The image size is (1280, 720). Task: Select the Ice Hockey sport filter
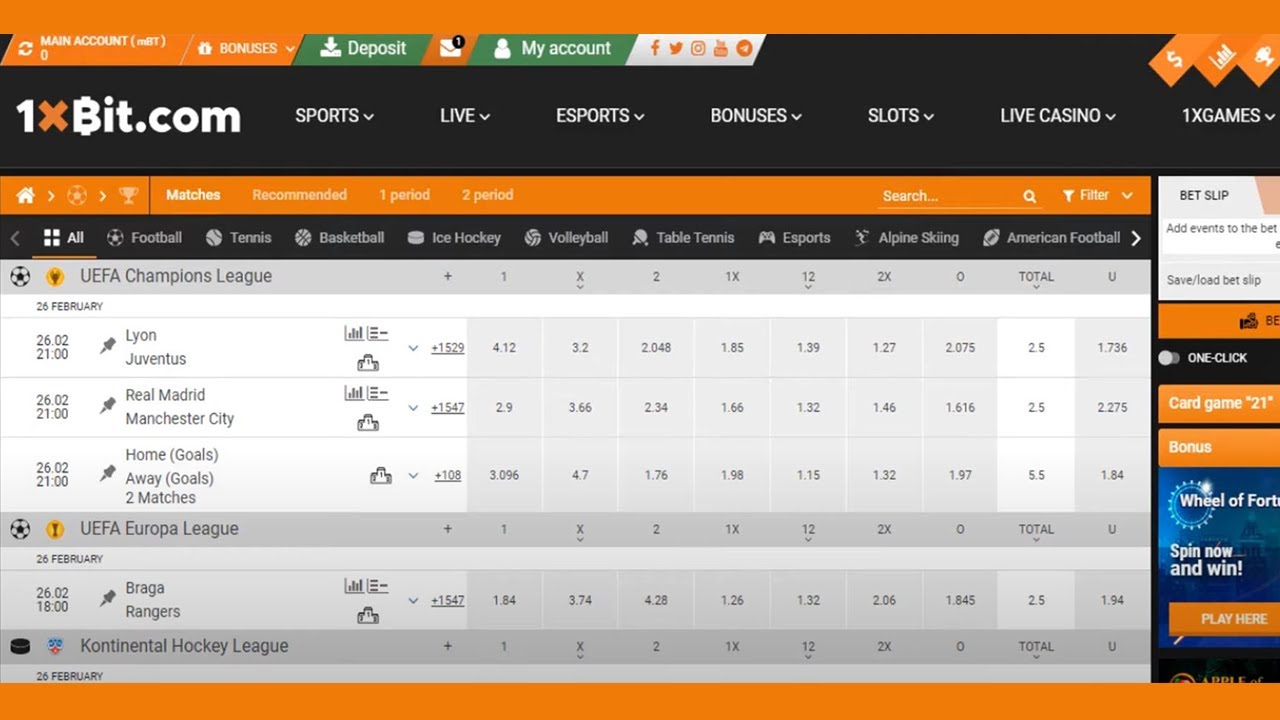pyautogui.click(x=454, y=238)
